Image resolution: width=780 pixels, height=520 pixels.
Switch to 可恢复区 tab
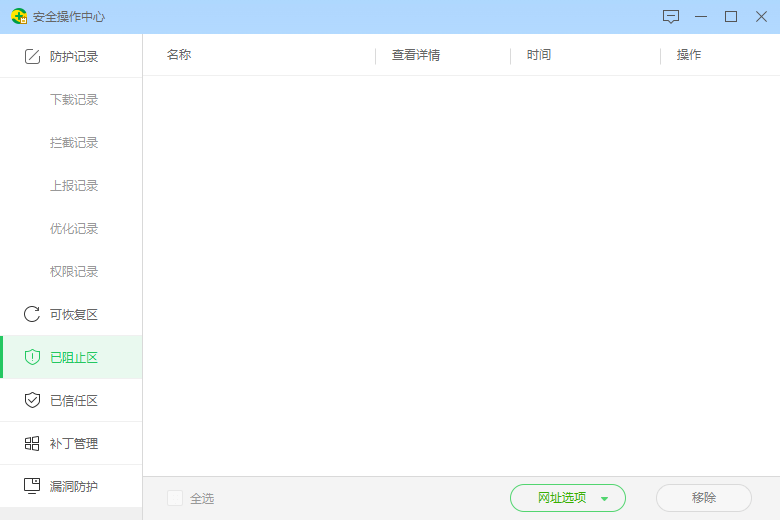pyautogui.click(x=71, y=314)
